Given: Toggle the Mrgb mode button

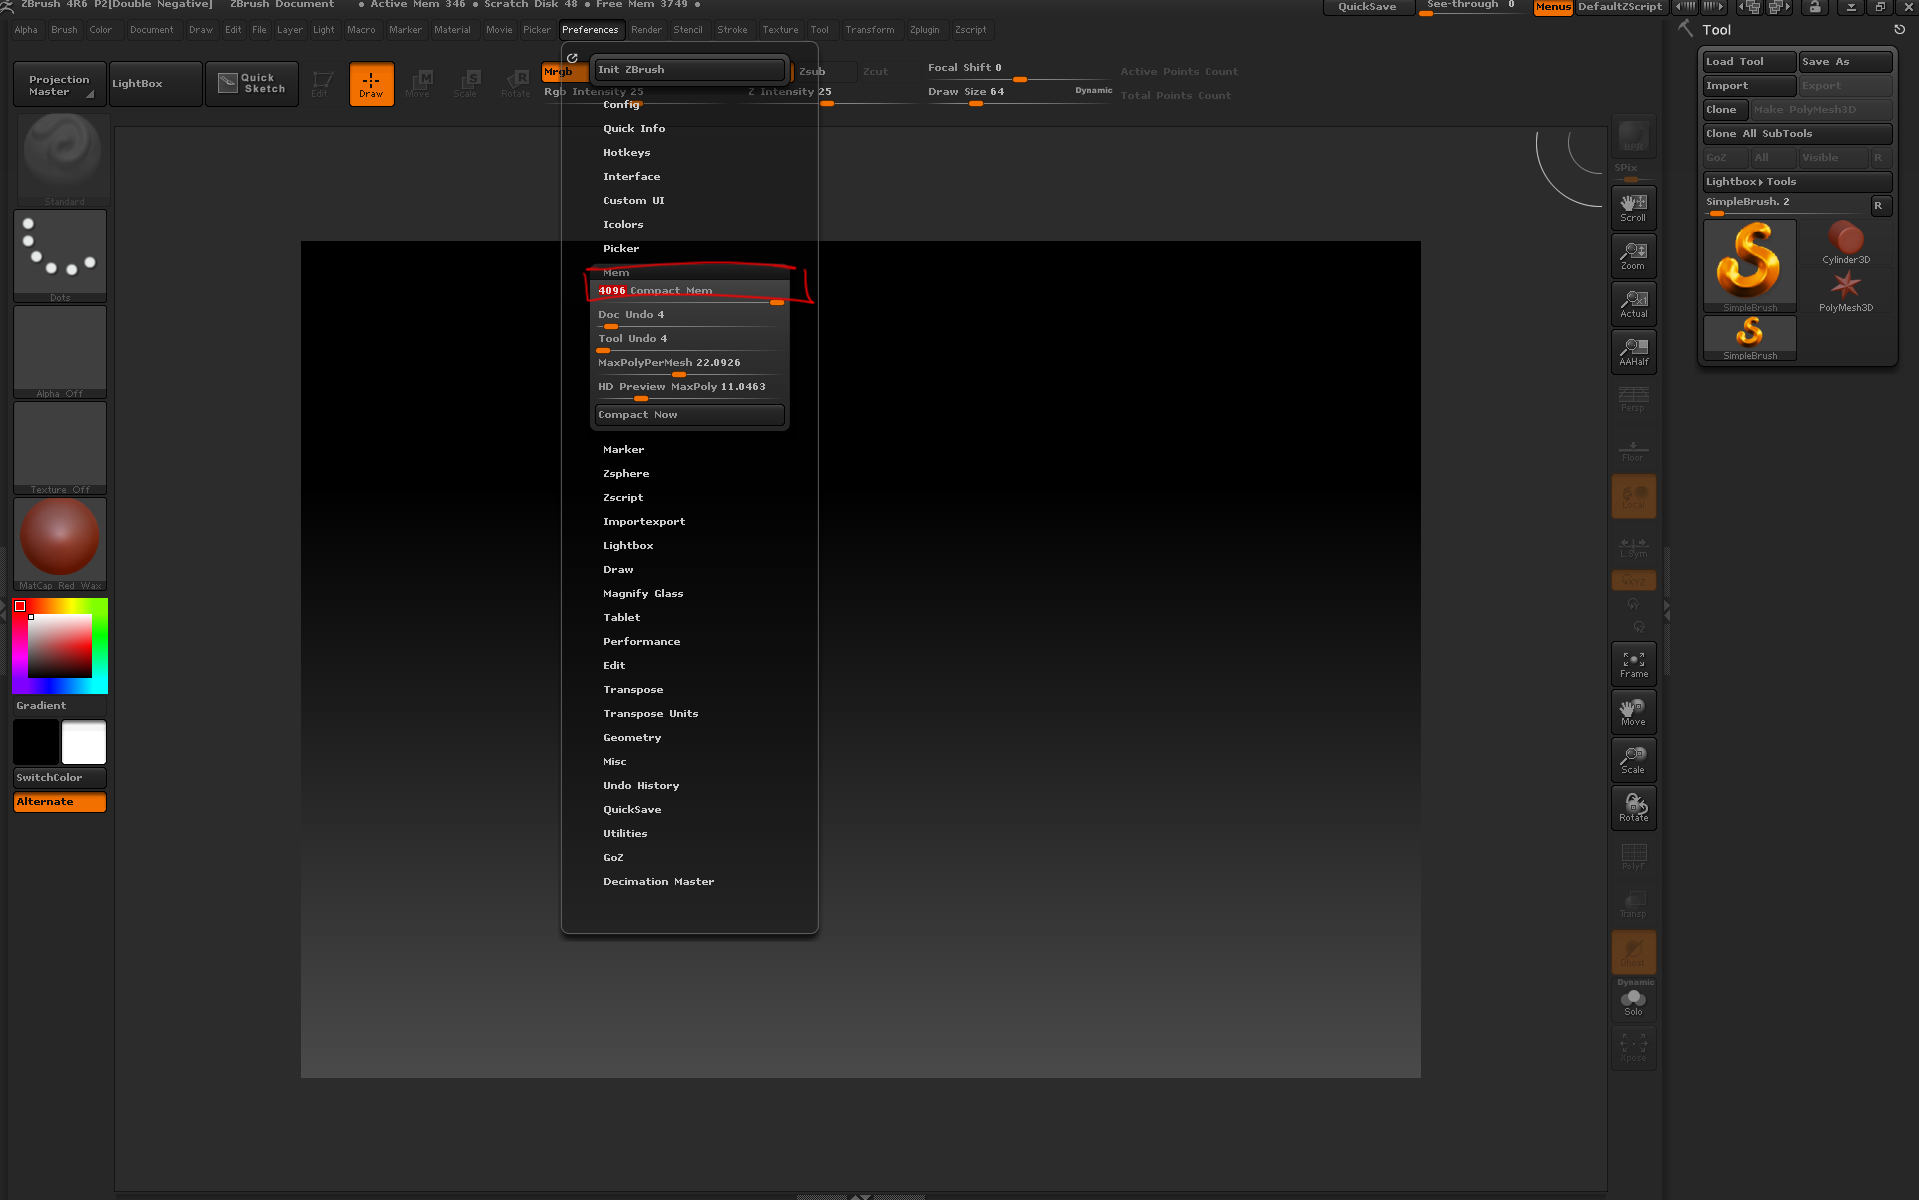Looking at the screenshot, I should click(x=564, y=72).
